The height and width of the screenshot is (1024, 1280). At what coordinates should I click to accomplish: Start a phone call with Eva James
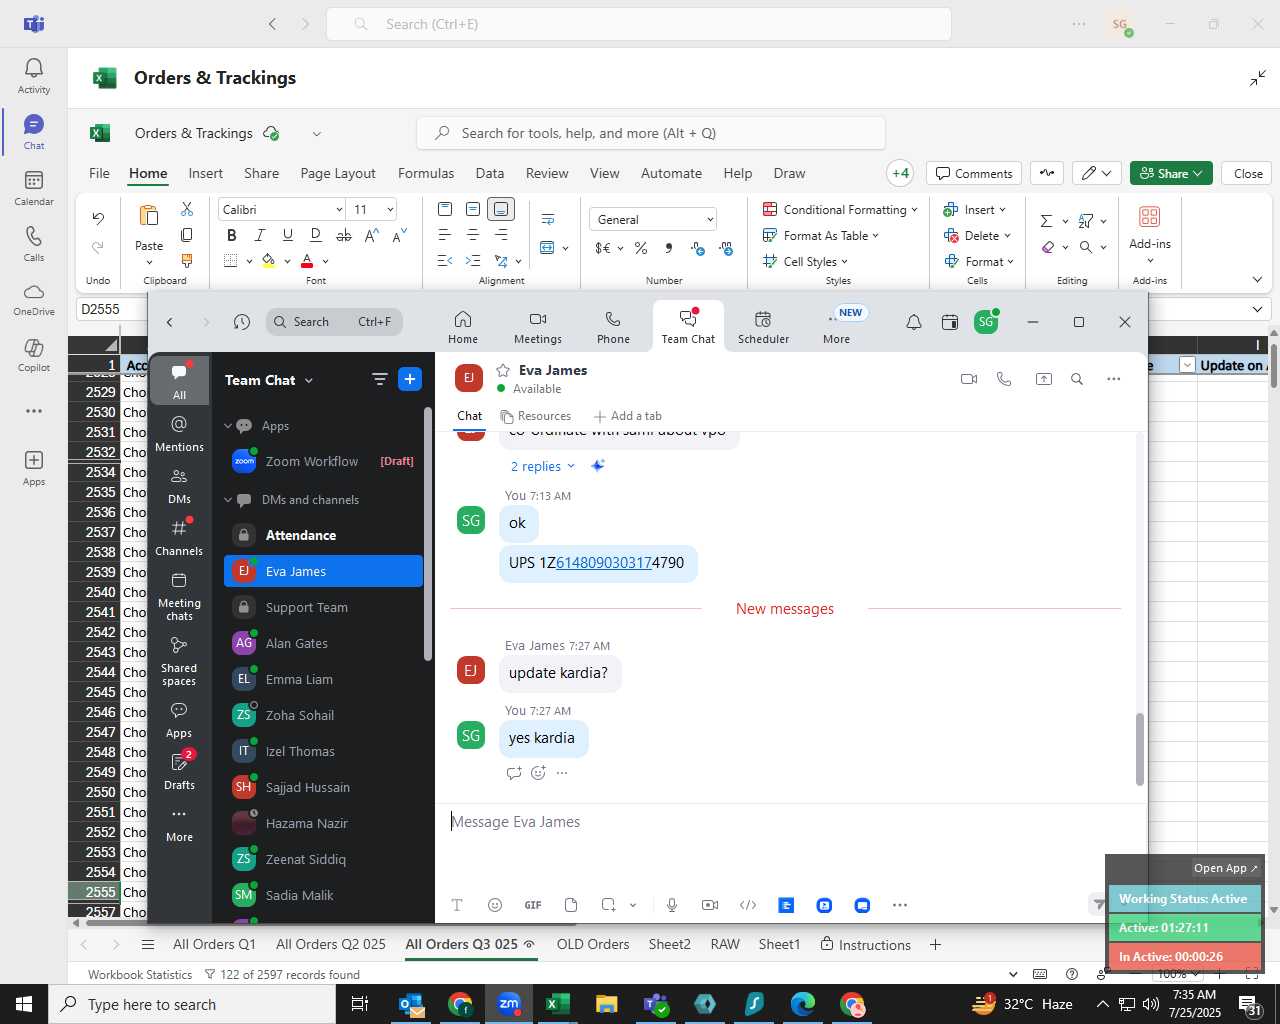[1005, 379]
